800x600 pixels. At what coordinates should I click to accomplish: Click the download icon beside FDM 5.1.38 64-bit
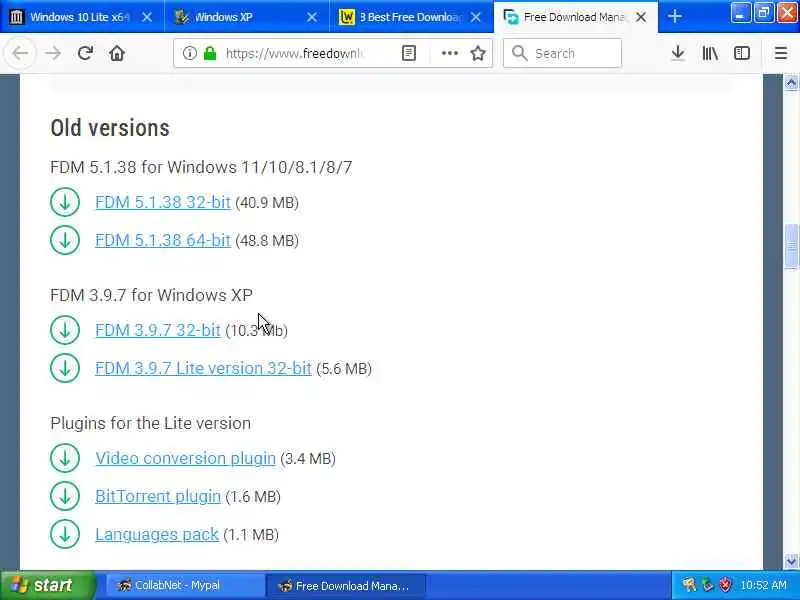tap(65, 240)
